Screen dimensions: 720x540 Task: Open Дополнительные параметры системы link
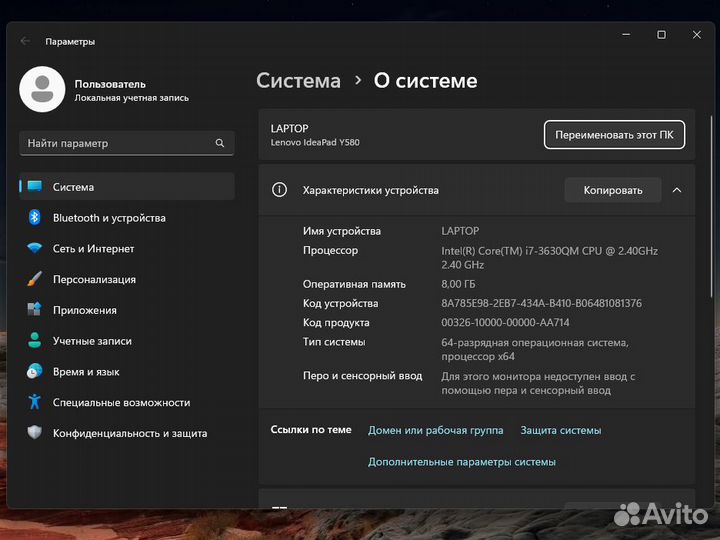(461, 461)
